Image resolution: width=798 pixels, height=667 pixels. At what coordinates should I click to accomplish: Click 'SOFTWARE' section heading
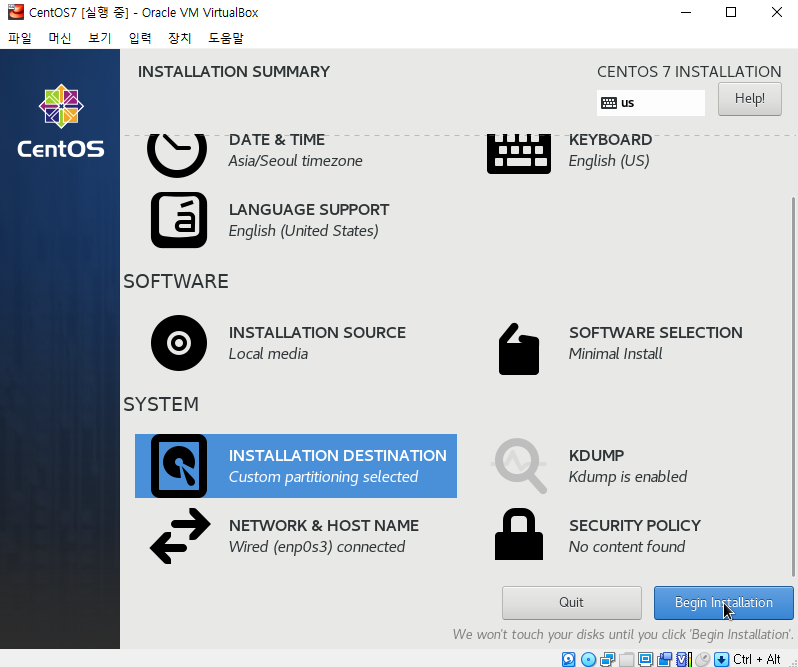pos(176,281)
